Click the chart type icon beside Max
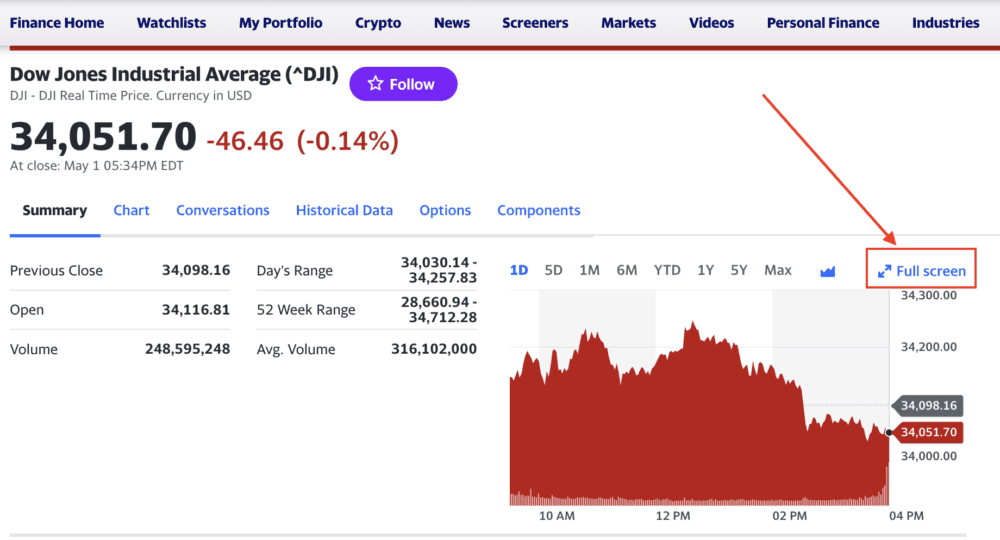 [827, 271]
